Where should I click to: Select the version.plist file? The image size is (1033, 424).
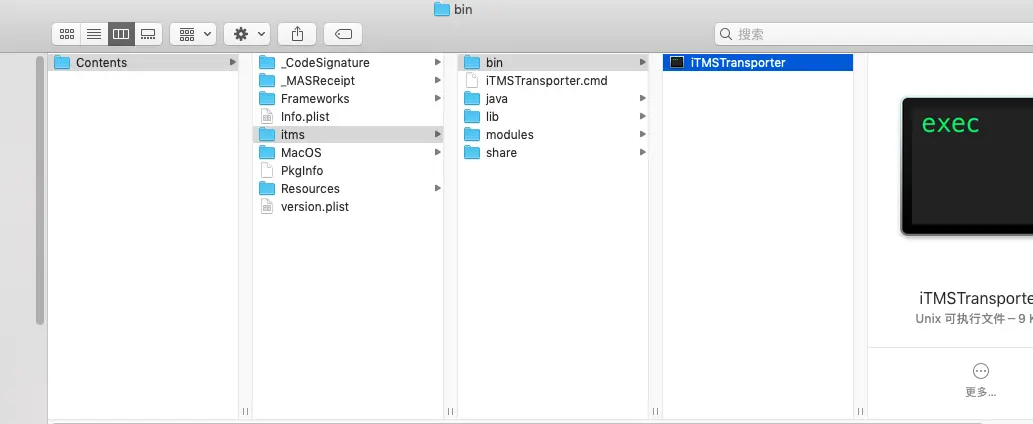(348, 207)
